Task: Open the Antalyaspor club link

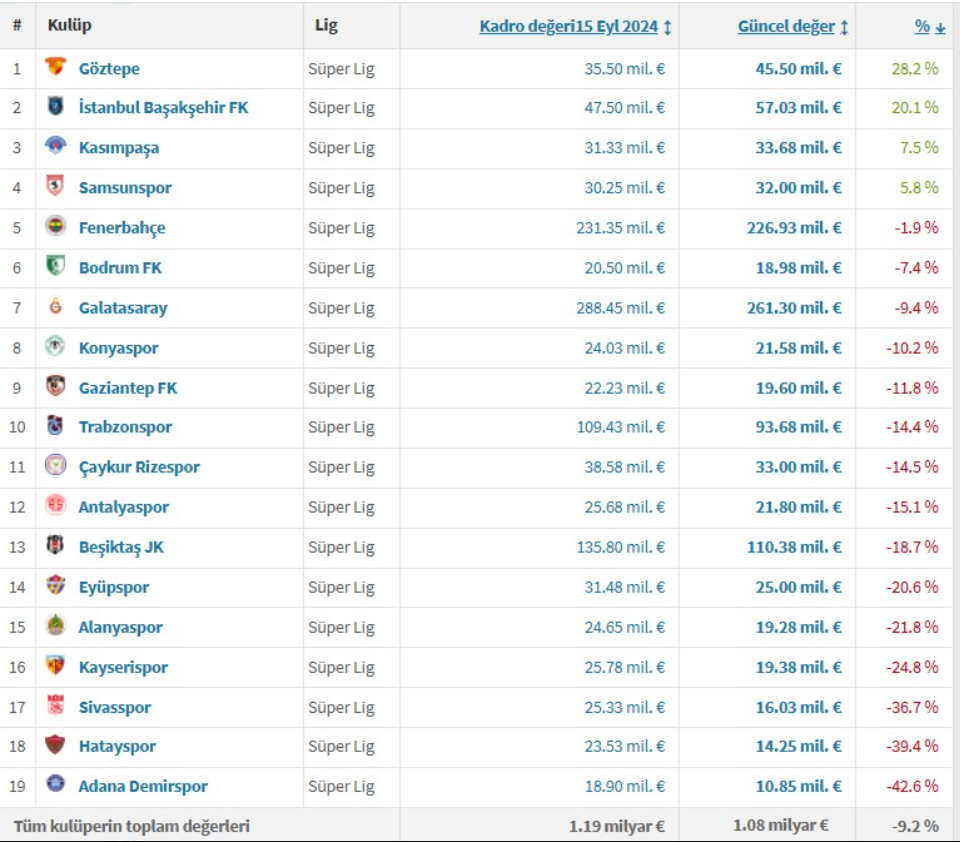Action: pos(124,508)
